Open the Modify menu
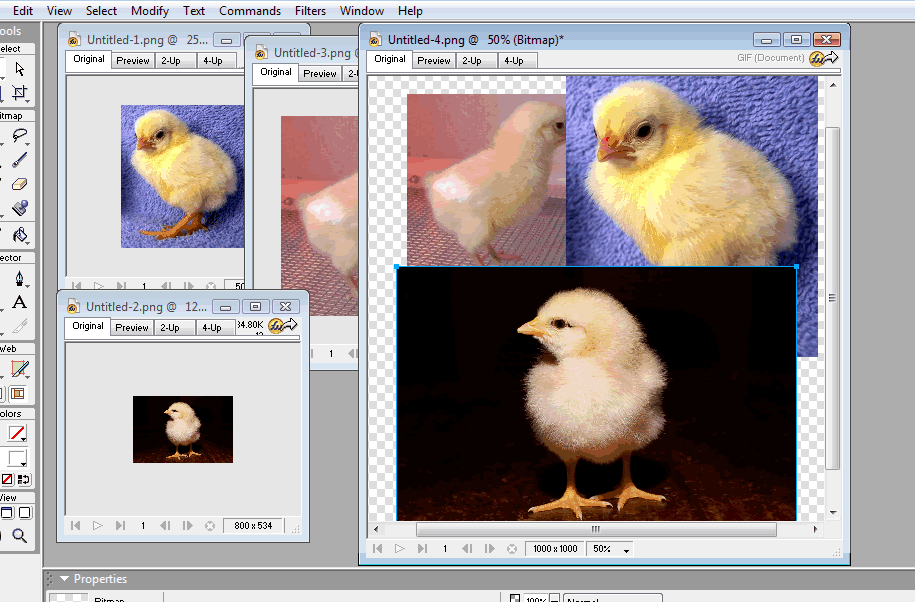915x602 pixels. point(150,11)
